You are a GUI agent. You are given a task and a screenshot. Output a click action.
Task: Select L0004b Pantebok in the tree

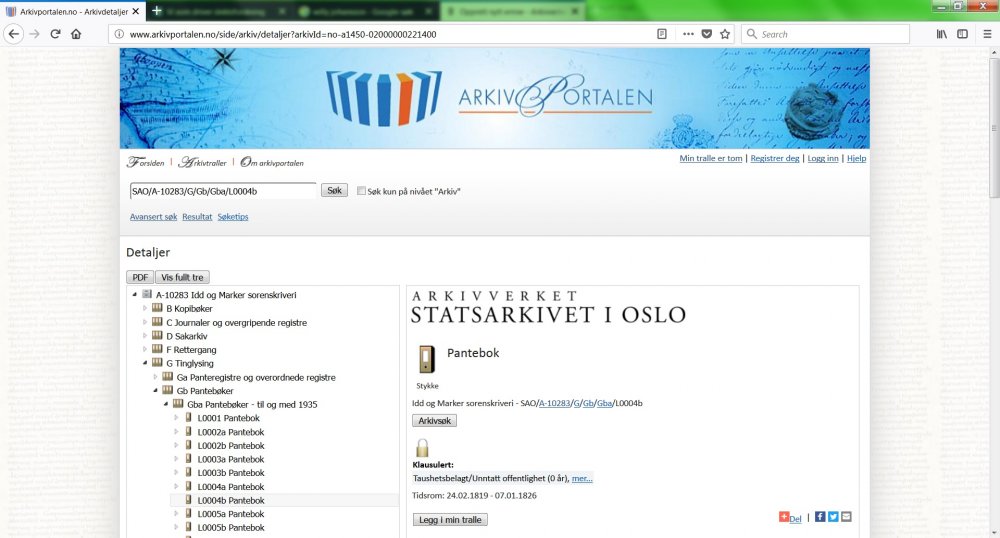point(231,500)
